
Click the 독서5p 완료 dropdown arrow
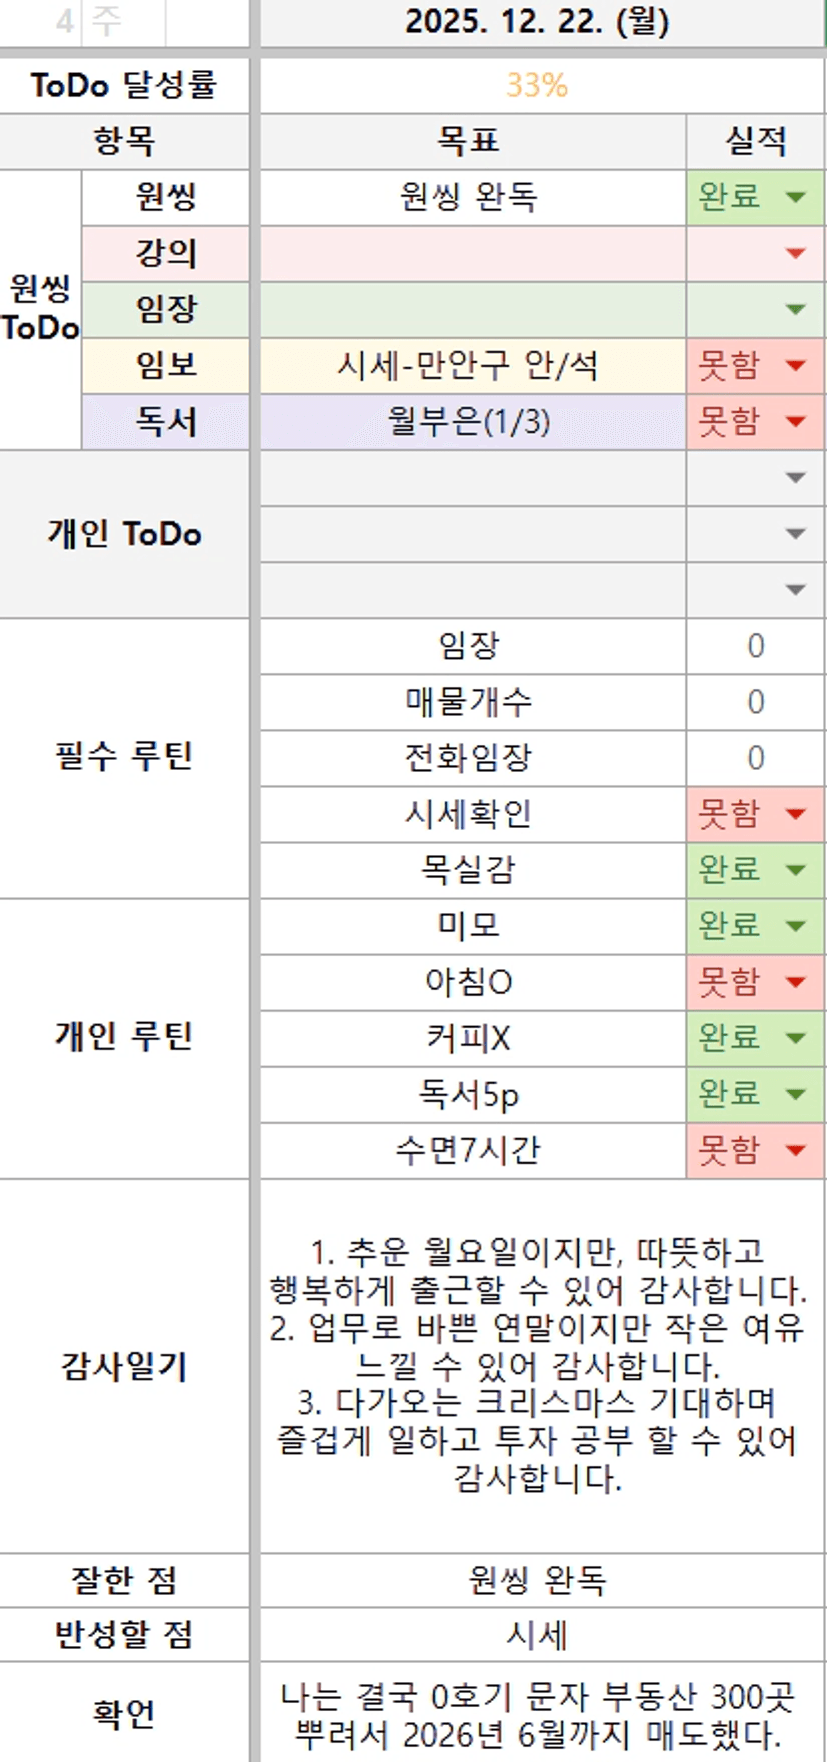(796, 1094)
